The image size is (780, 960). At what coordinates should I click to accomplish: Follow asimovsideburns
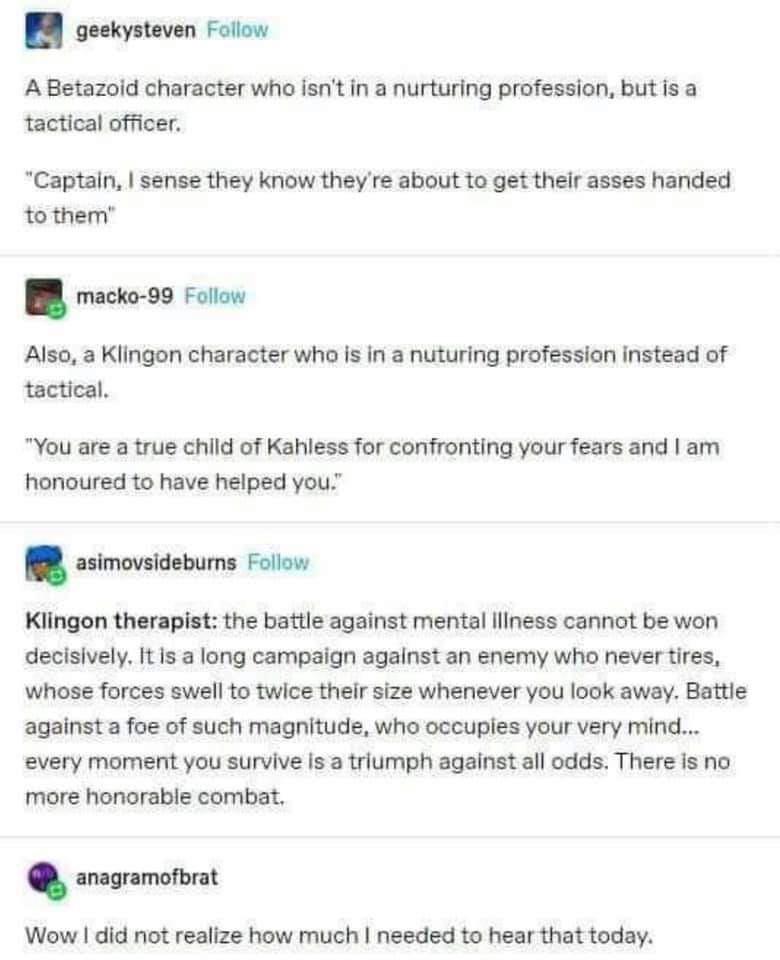[278, 563]
